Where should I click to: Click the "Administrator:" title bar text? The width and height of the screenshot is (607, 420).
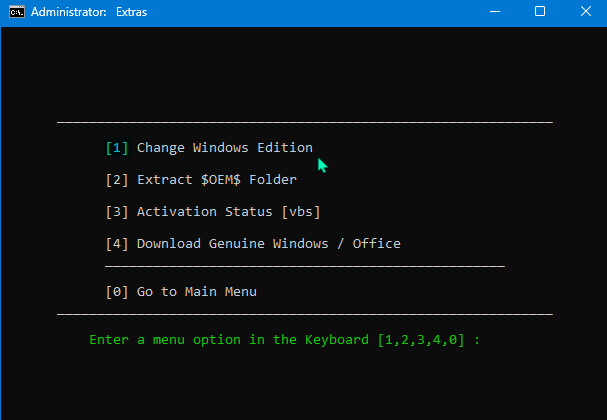pyautogui.click(x=69, y=12)
